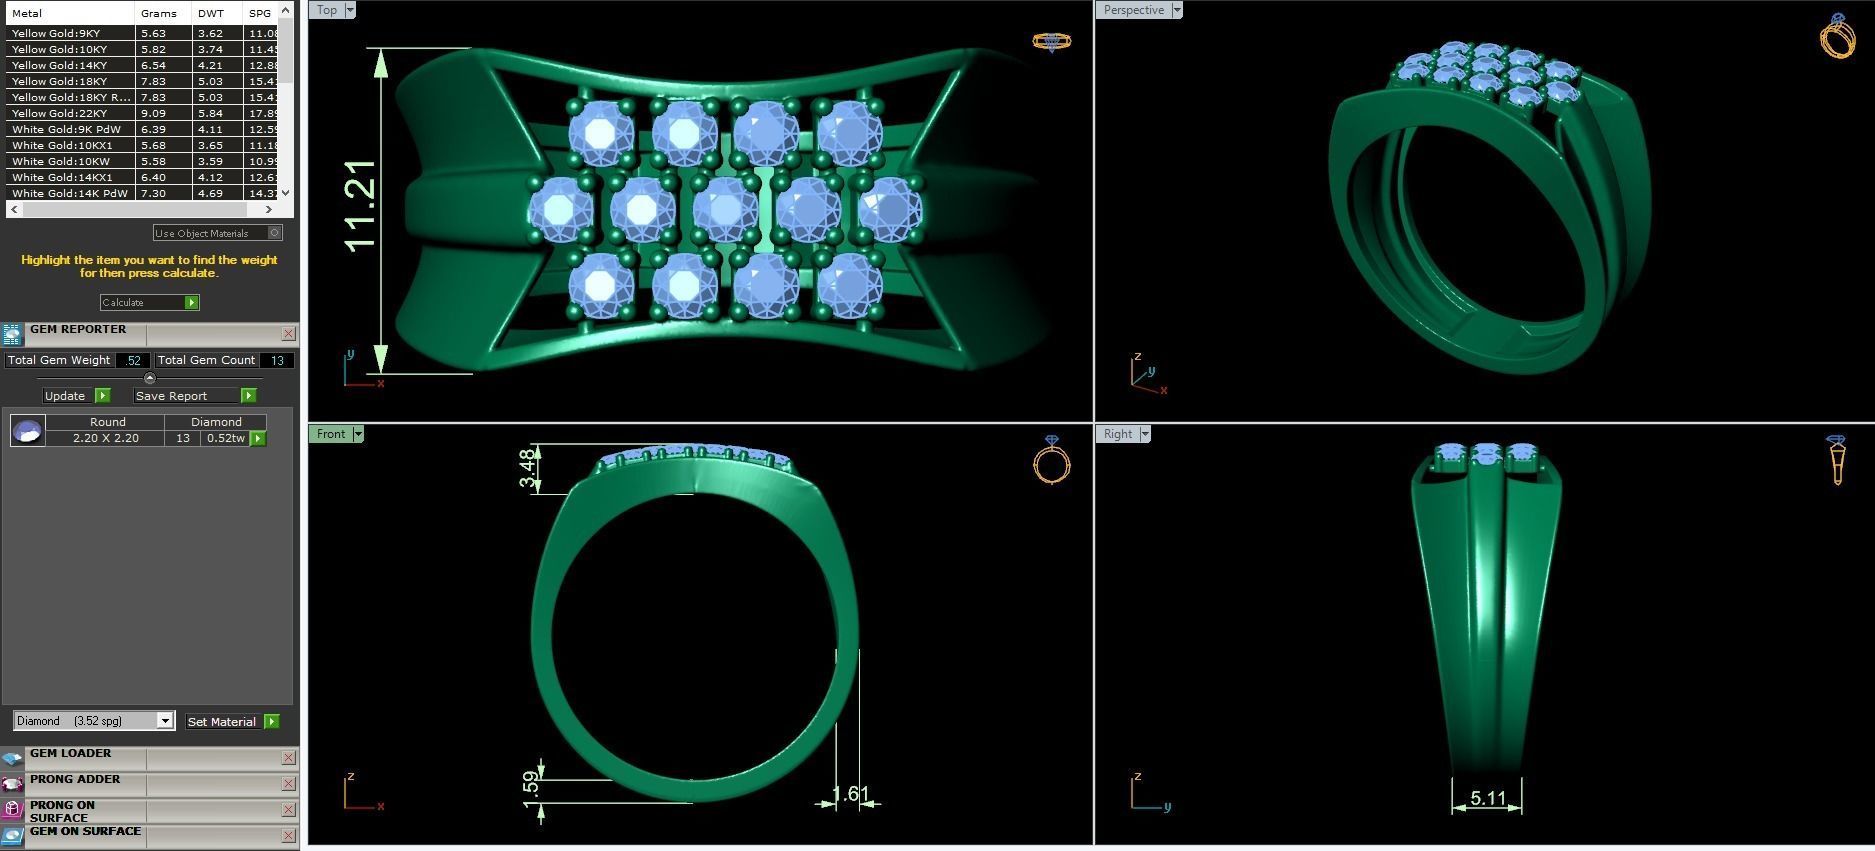The height and width of the screenshot is (851, 1875).
Task: Select the Top viewport label
Action: point(327,10)
